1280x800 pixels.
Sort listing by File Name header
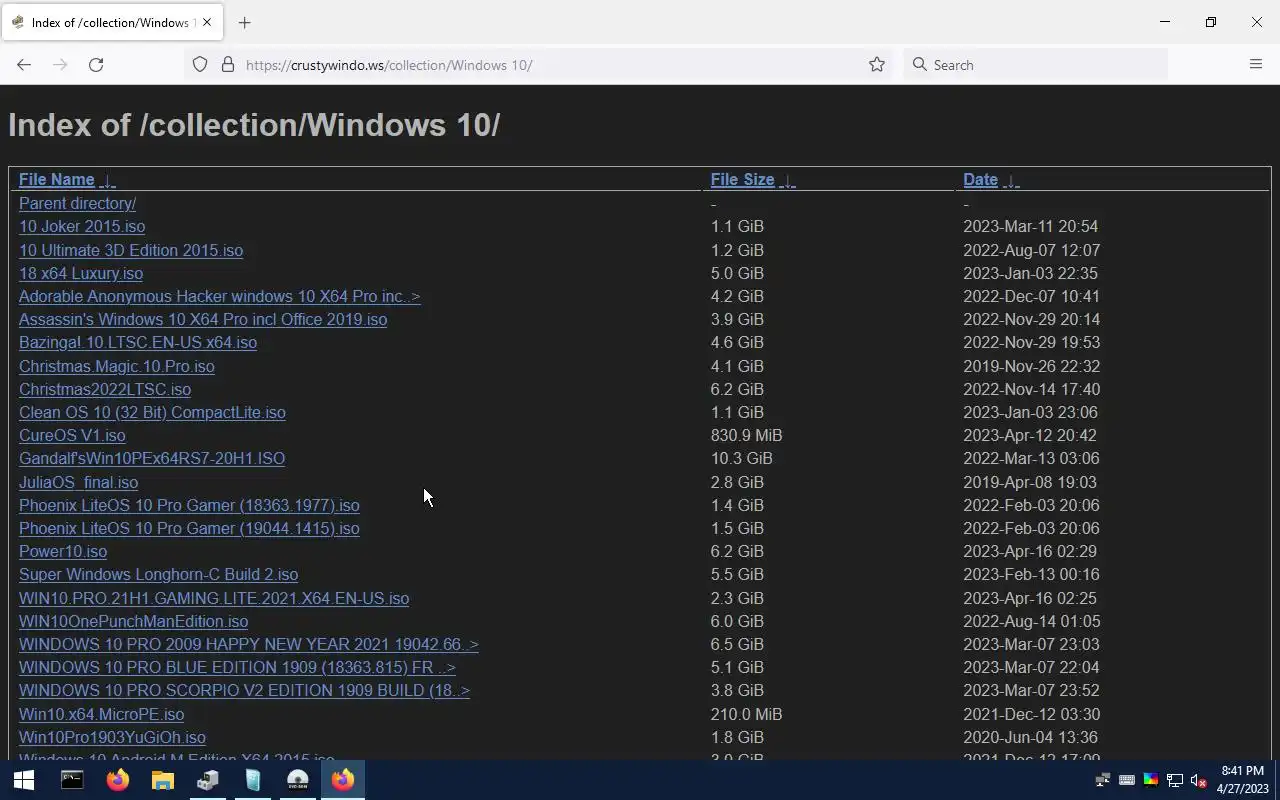pyautogui.click(x=57, y=180)
